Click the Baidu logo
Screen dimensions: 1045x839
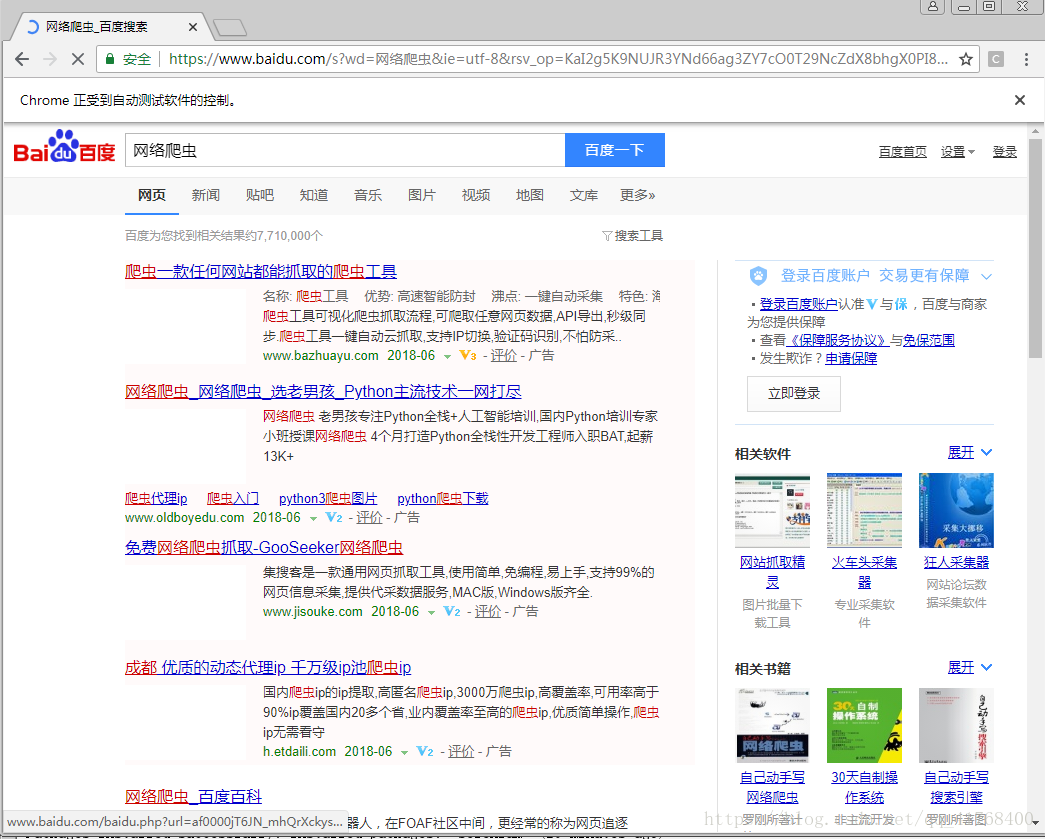pyautogui.click(x=65, y=147)
